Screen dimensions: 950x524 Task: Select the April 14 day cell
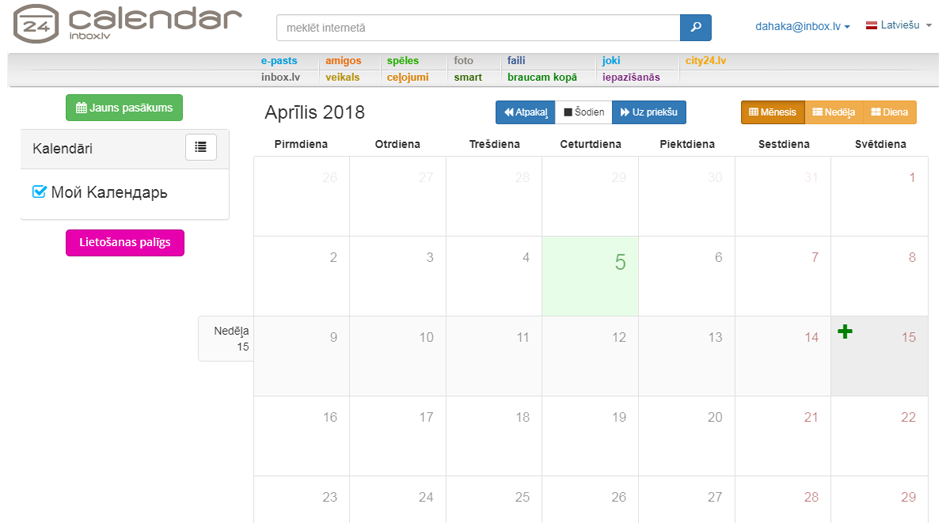pyautogui.click(x=783, y=356)
